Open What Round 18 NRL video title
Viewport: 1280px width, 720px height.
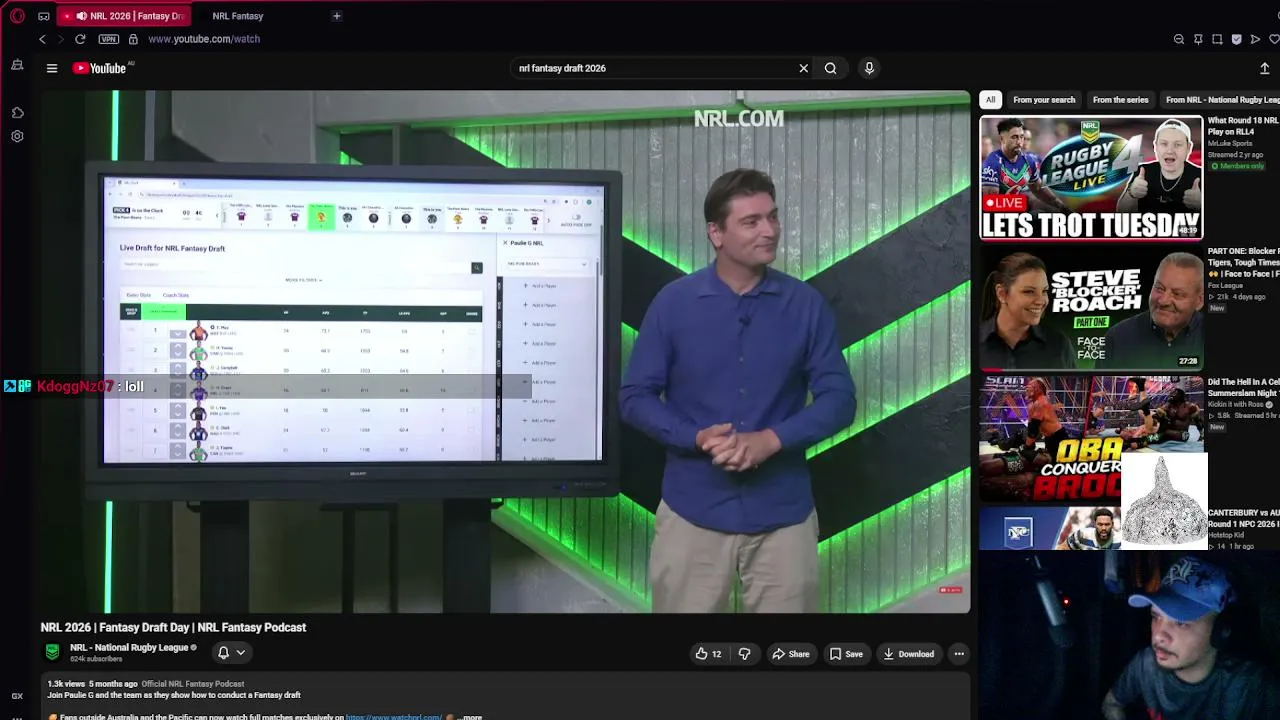point(1243,126)
